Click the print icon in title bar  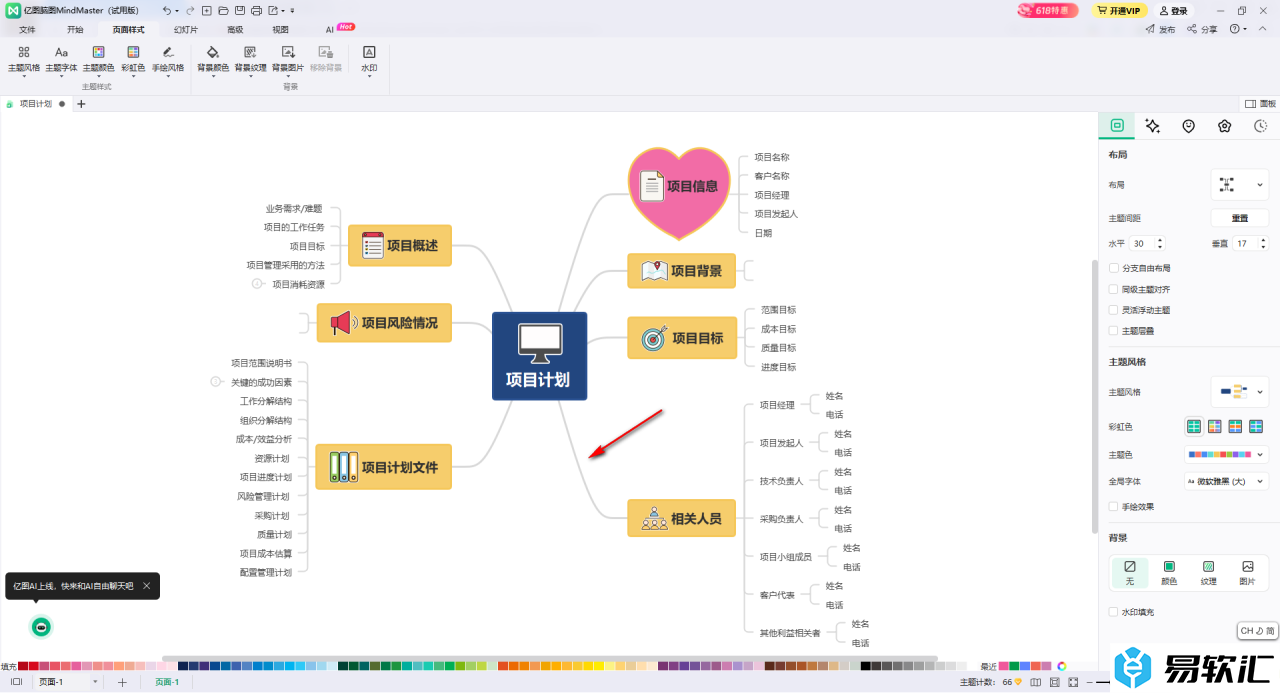(256, 10)
